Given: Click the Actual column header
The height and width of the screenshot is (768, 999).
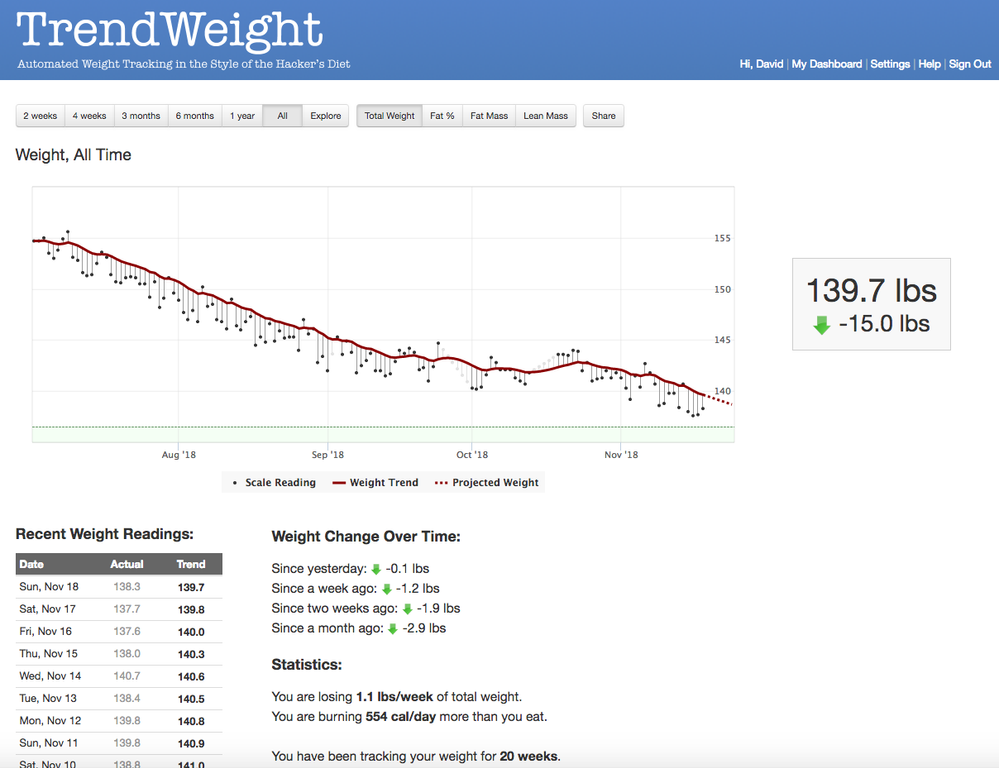Looking at the screenshot, I should pyautogui.click(x=127, y=564).
